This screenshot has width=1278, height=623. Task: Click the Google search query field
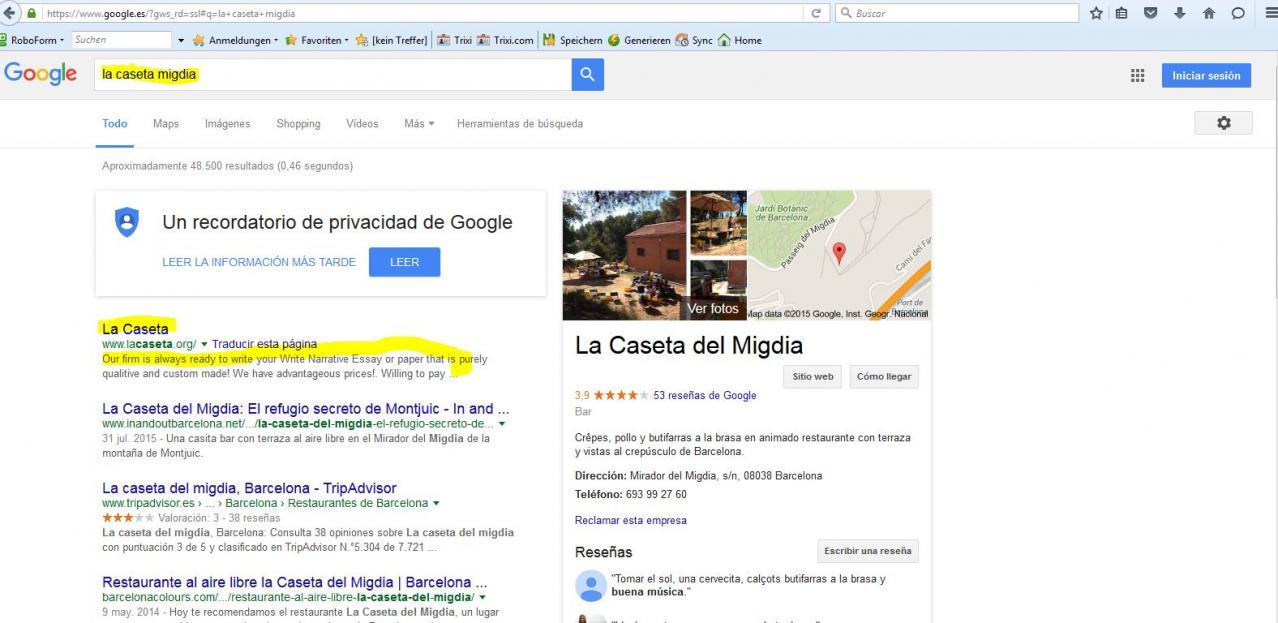coord(333,74)
